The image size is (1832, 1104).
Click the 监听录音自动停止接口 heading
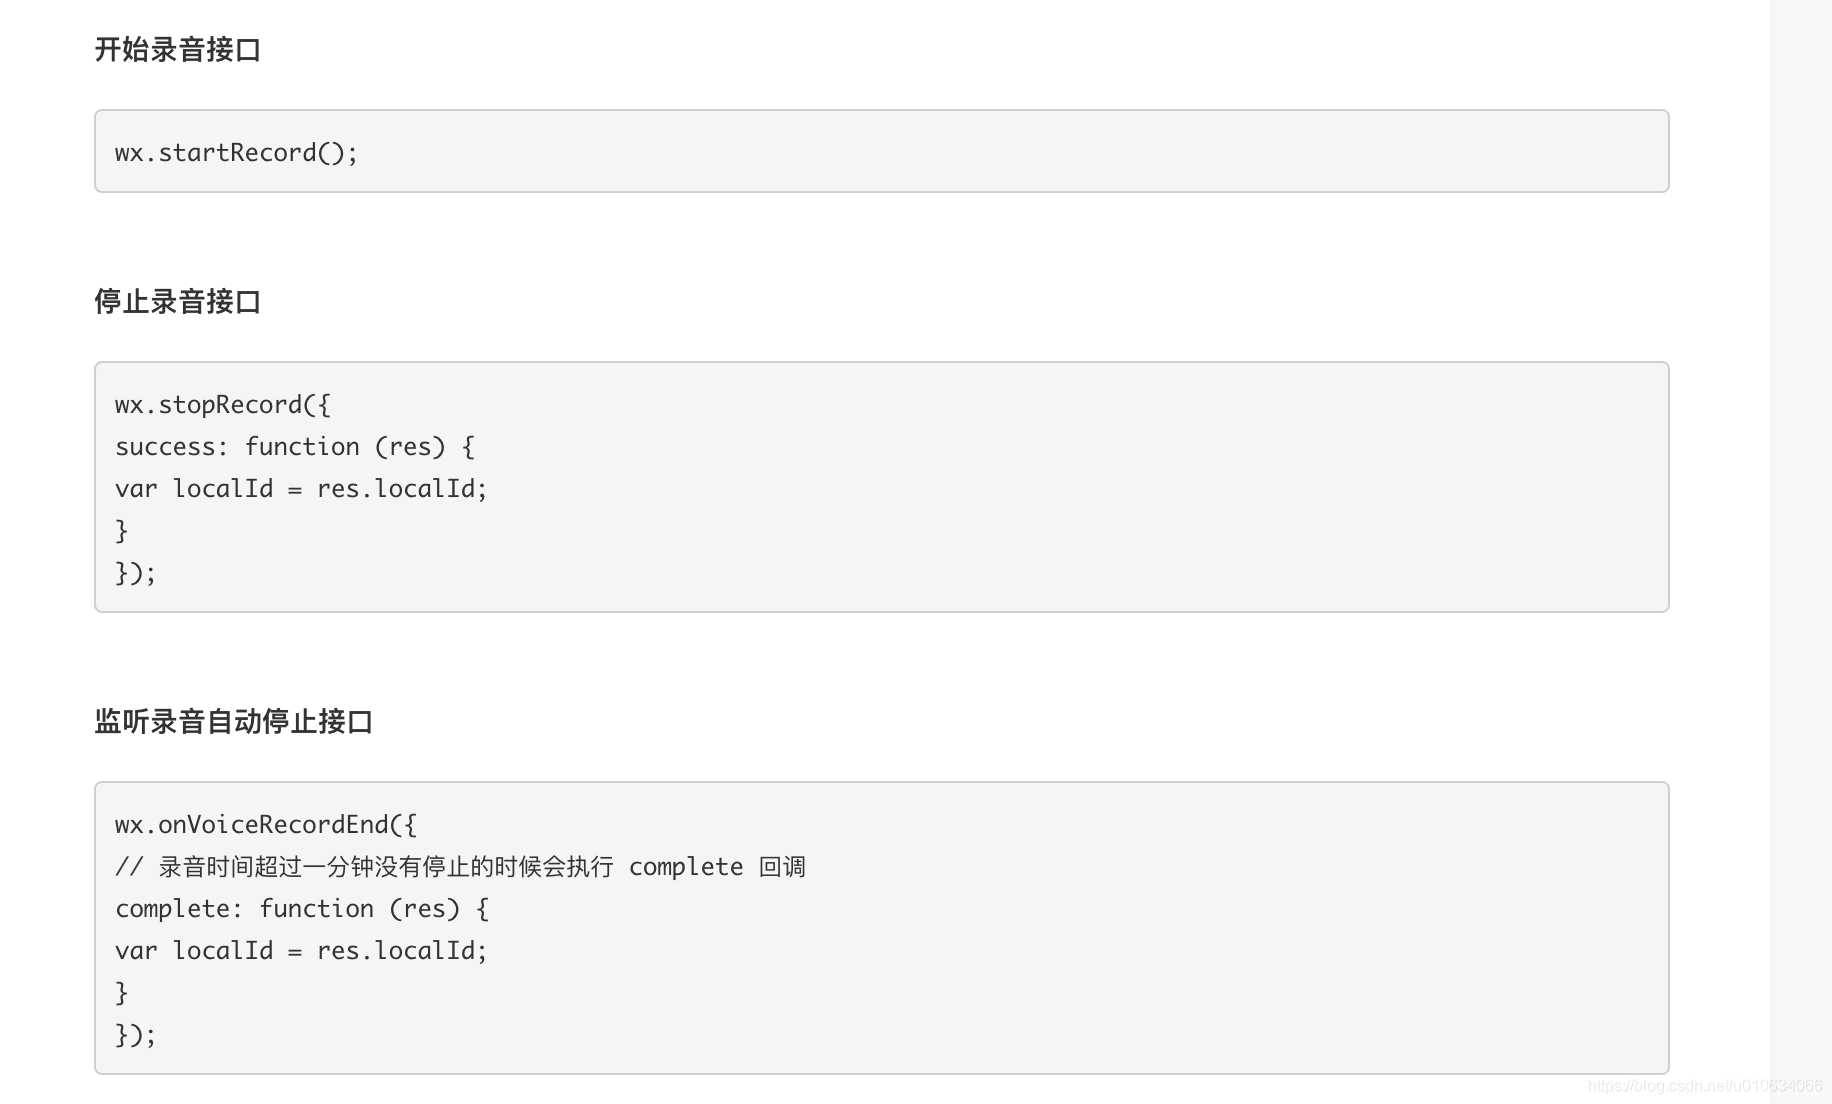[234, 722]
